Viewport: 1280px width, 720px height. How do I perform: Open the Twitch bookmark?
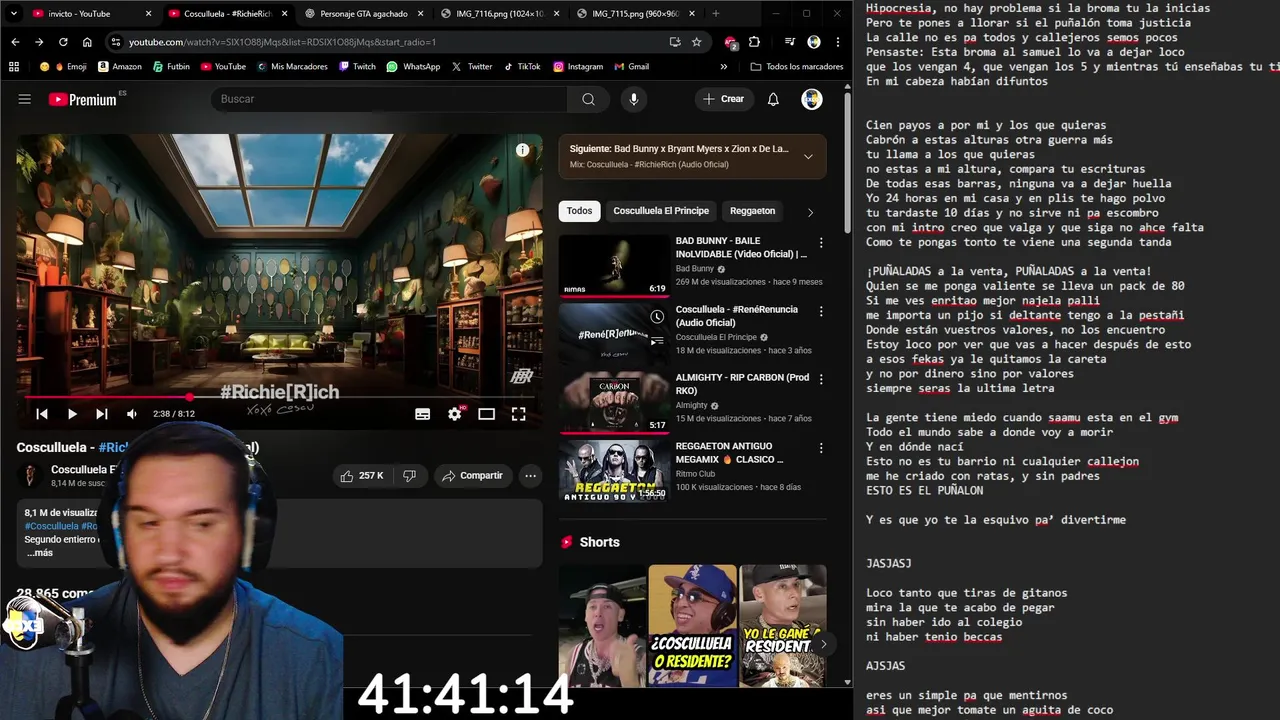point(357,67)
